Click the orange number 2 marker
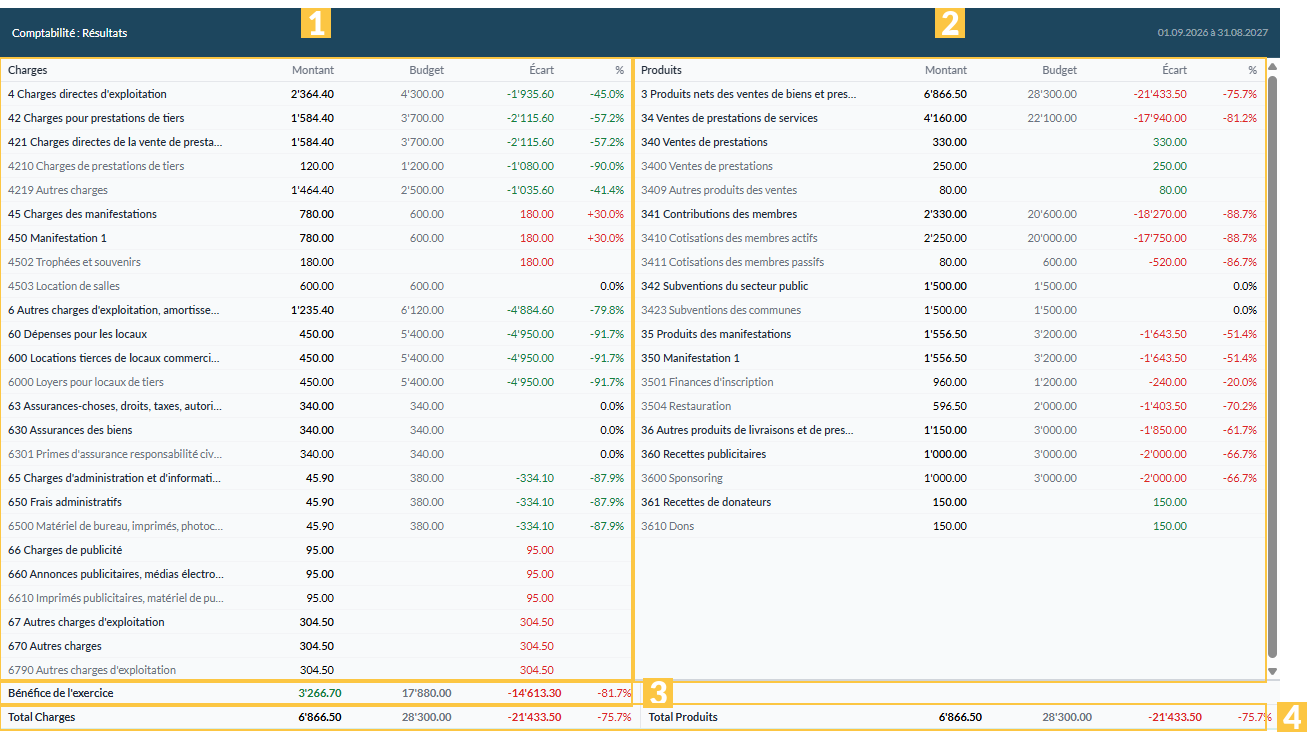Screen dimensions: 1315x740 tap(950, 23)
